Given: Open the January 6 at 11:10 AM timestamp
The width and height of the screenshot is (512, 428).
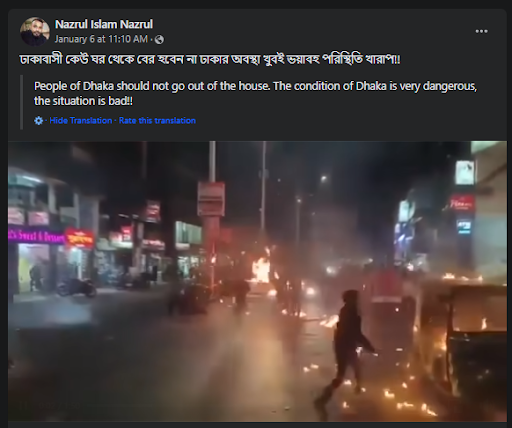Looking at the screenshot, I should (101, 39).
